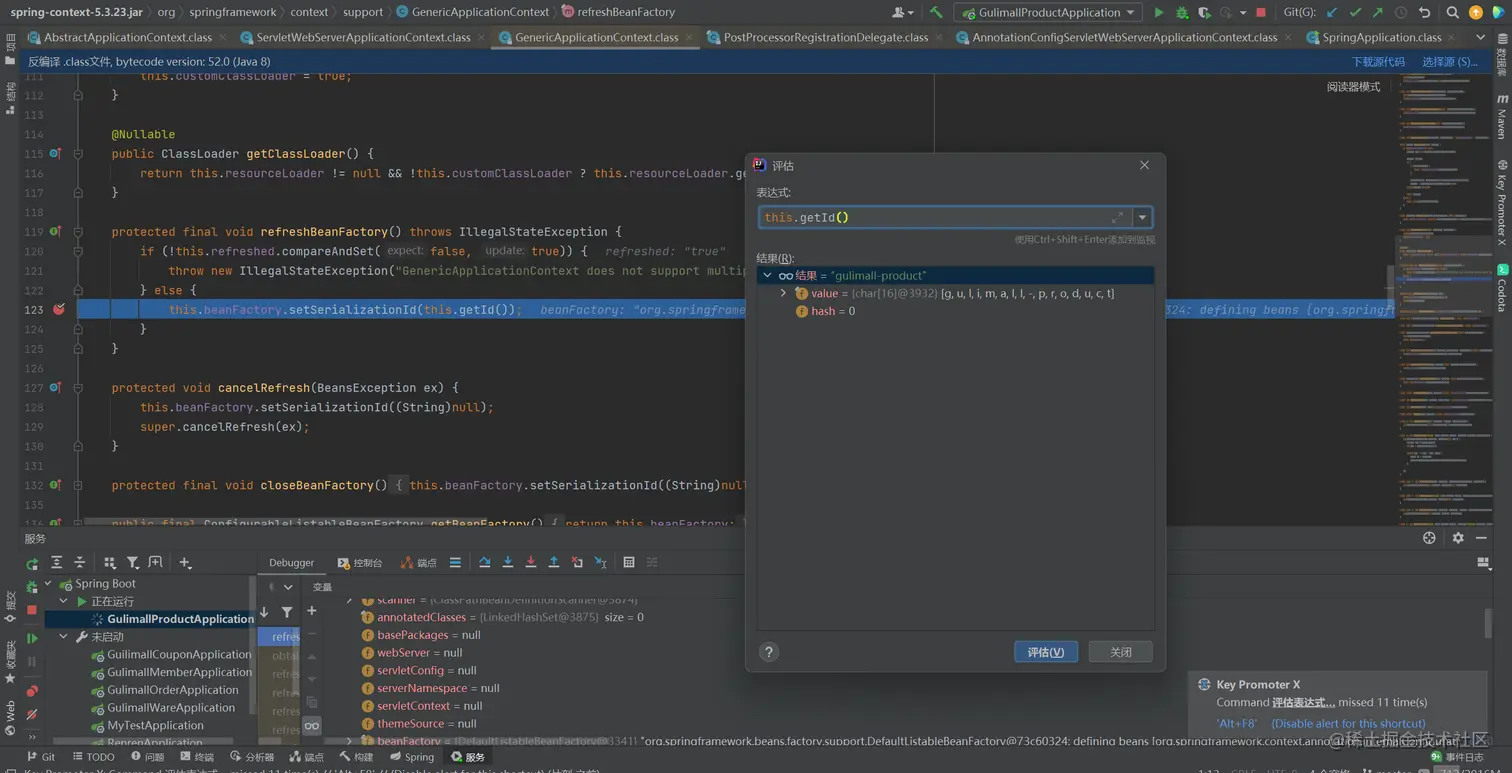
Task: Open SpringApplication.class editor tab
Action: (1381, 38)
